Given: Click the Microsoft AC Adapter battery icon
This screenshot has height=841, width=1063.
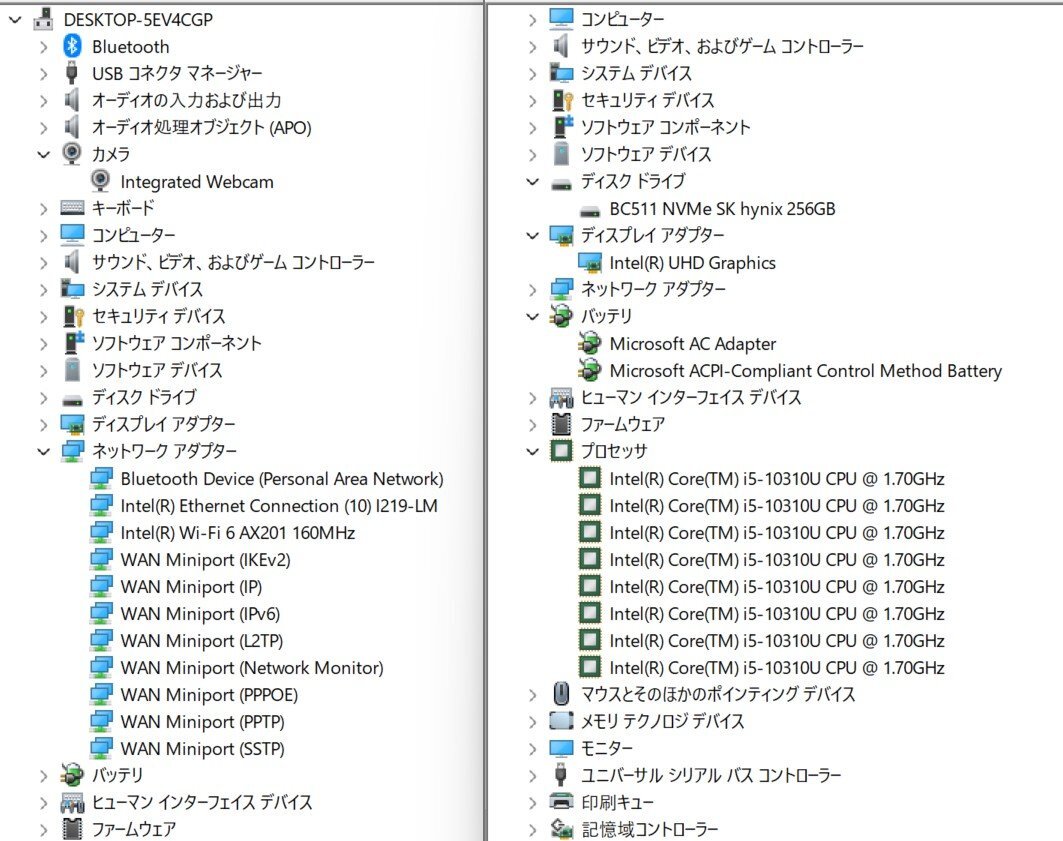Looking at the screenshot, I should [590, 343].
